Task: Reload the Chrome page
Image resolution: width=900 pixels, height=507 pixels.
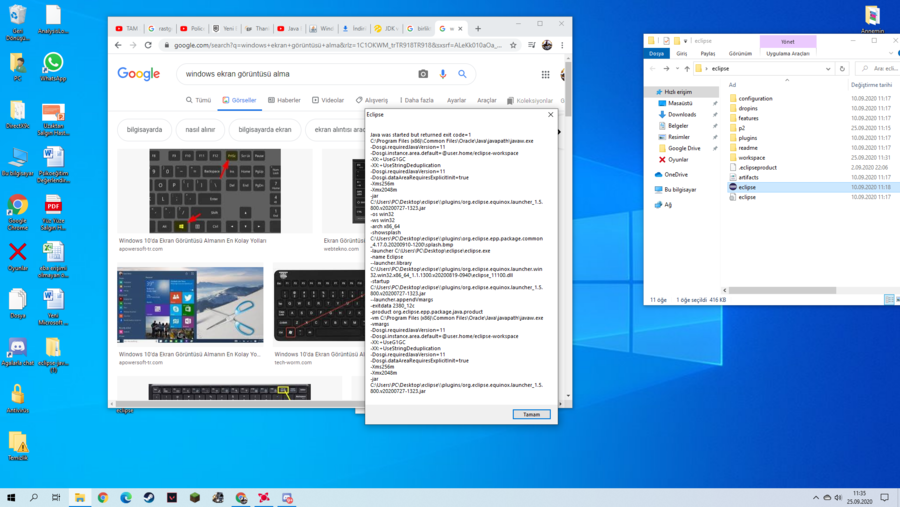Action: coord(148,45)
